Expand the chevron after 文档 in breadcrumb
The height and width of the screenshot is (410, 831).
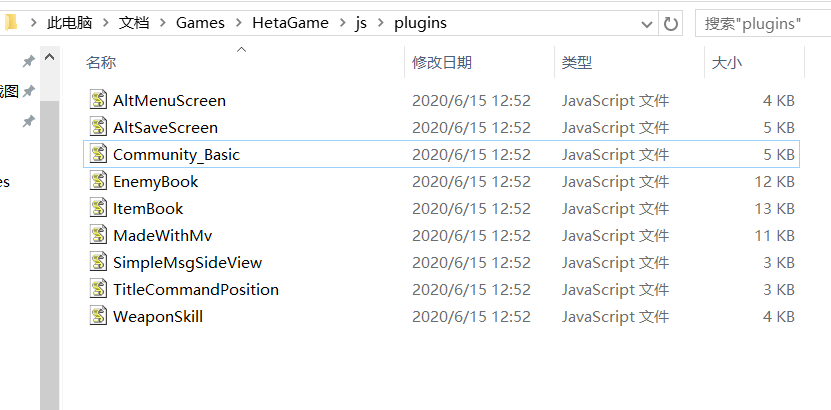point(163,23)
